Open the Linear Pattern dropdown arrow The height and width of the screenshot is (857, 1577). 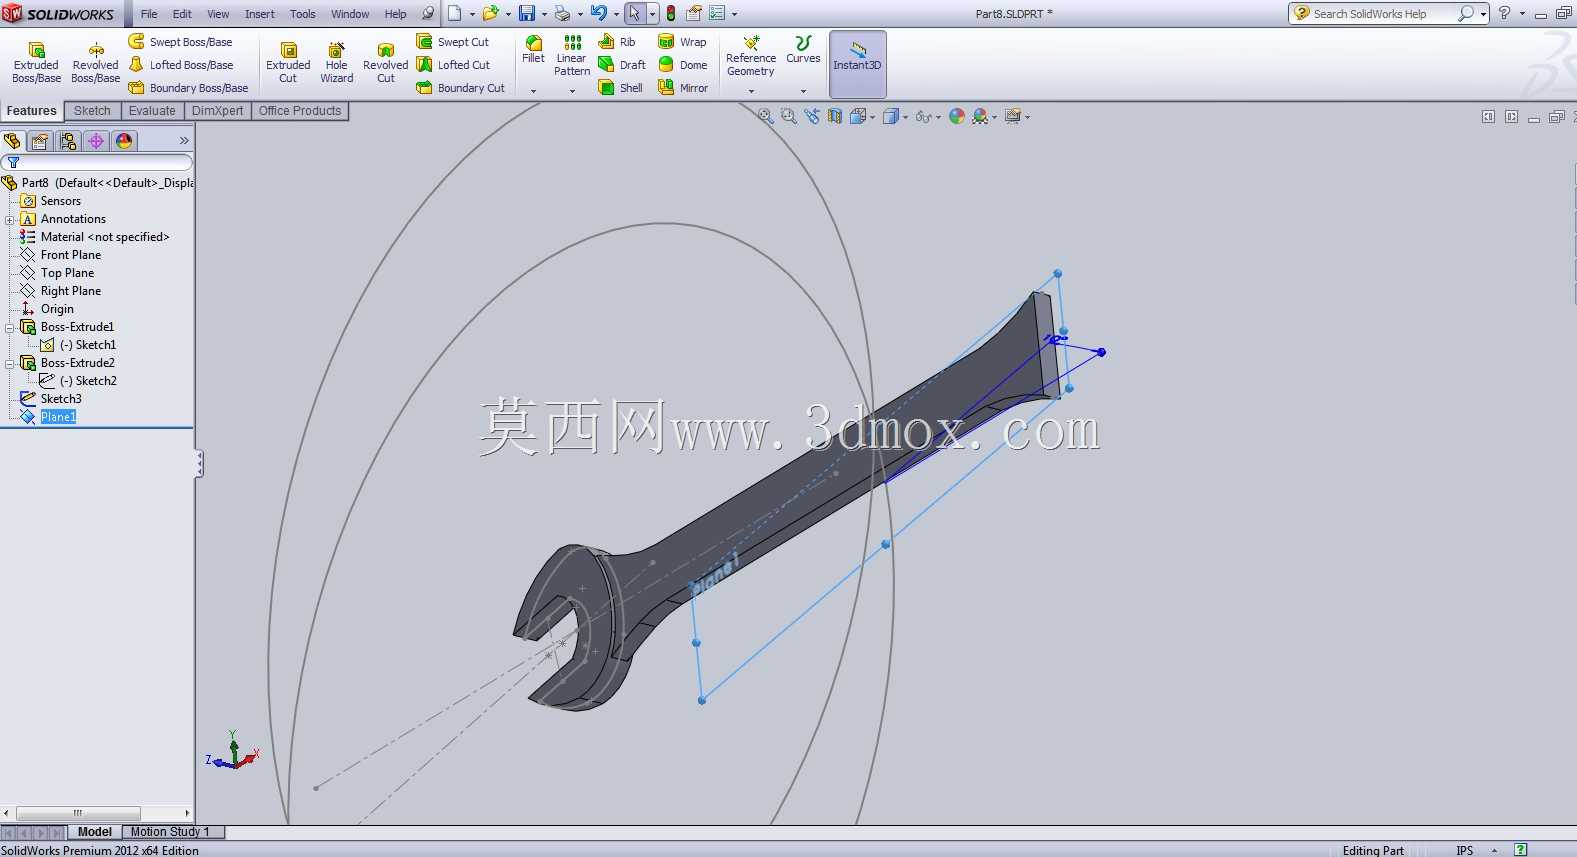coord(572,91)
